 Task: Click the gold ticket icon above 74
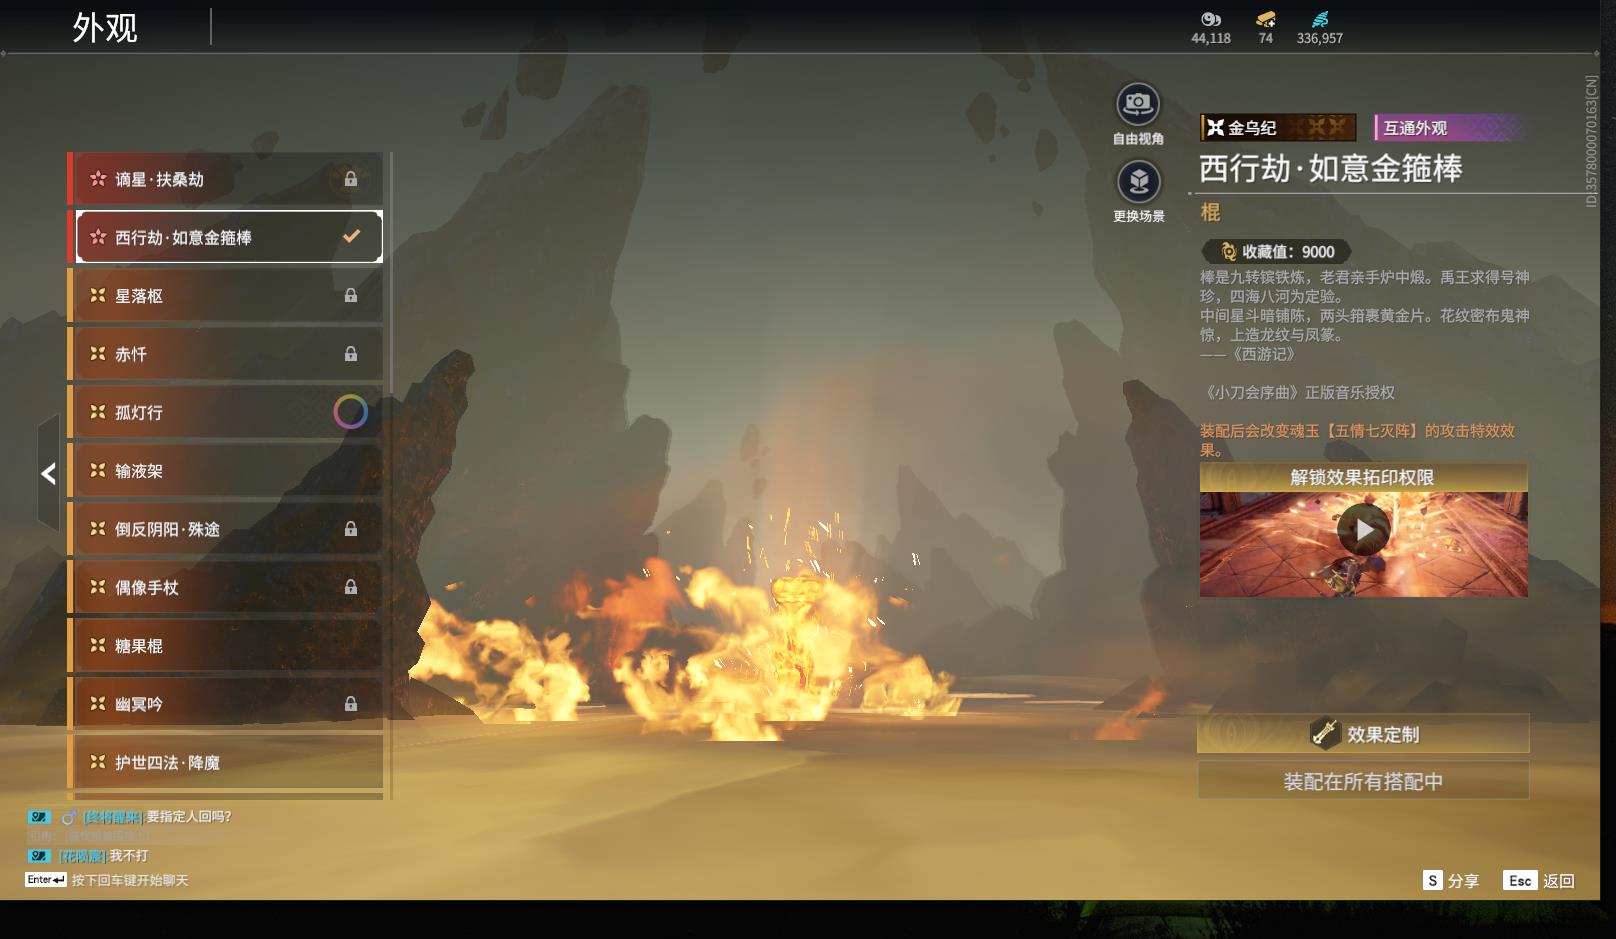pos(1266,19)
